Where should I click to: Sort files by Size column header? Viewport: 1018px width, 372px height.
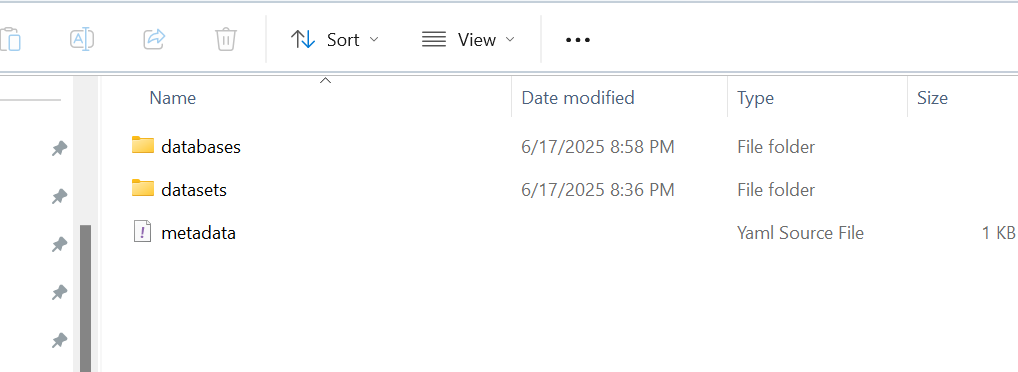pos(932,98)
